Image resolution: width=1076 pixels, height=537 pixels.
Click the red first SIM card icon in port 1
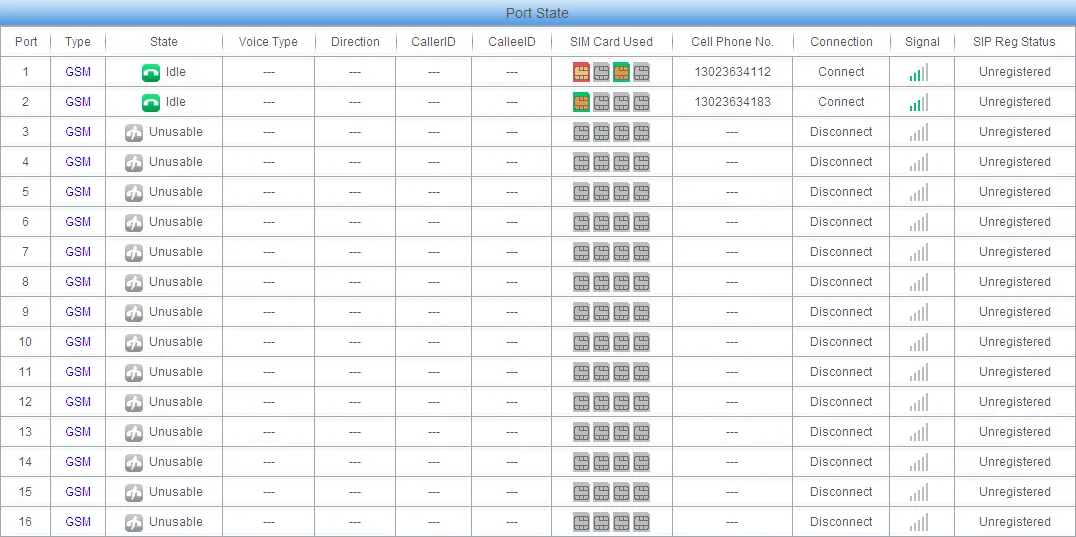581,72
